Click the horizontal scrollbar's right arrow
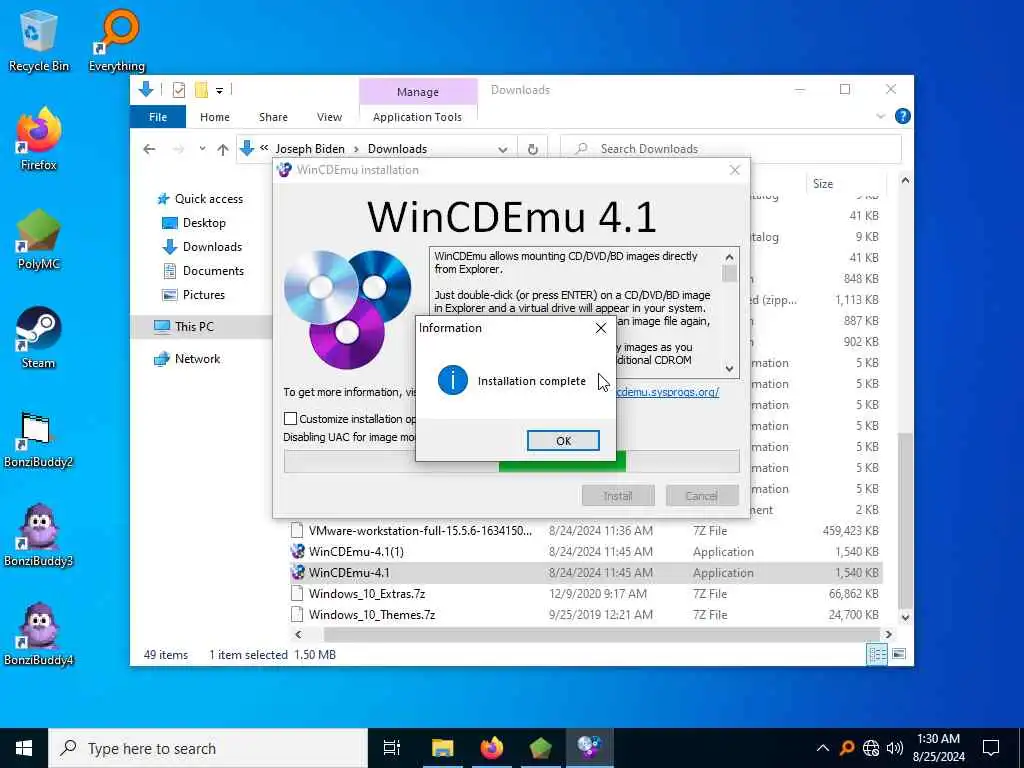This screenshot has width=1024, height=768. pos(889,634)
